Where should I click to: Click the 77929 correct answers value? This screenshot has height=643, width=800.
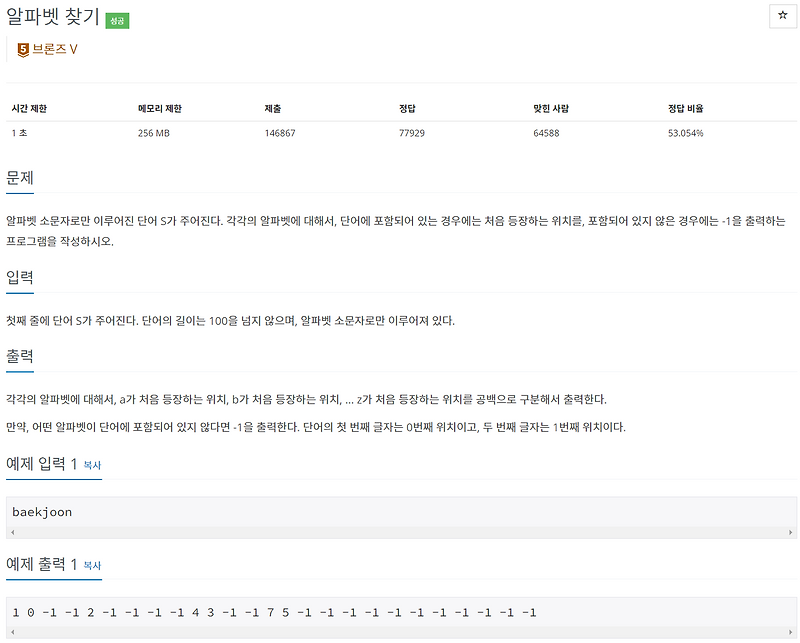(x=412, y=133)
